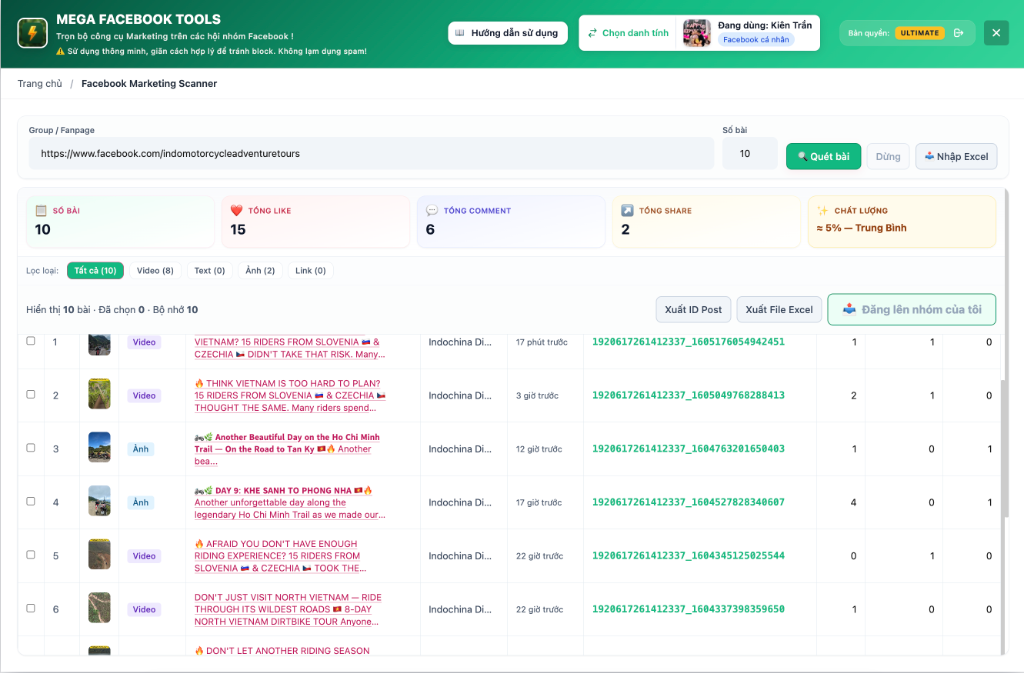Click the Group / Fanpage URL field

click(x=371, y=153)
